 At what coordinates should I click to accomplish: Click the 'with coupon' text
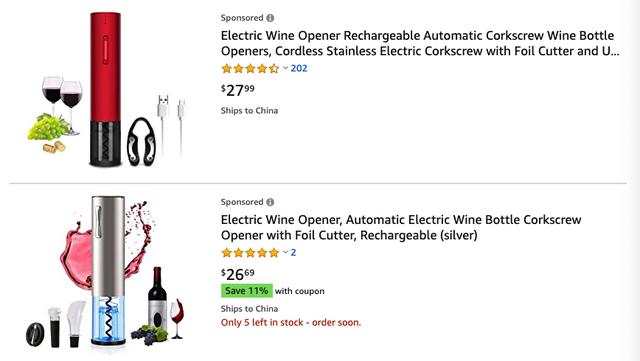pos(300,291)
